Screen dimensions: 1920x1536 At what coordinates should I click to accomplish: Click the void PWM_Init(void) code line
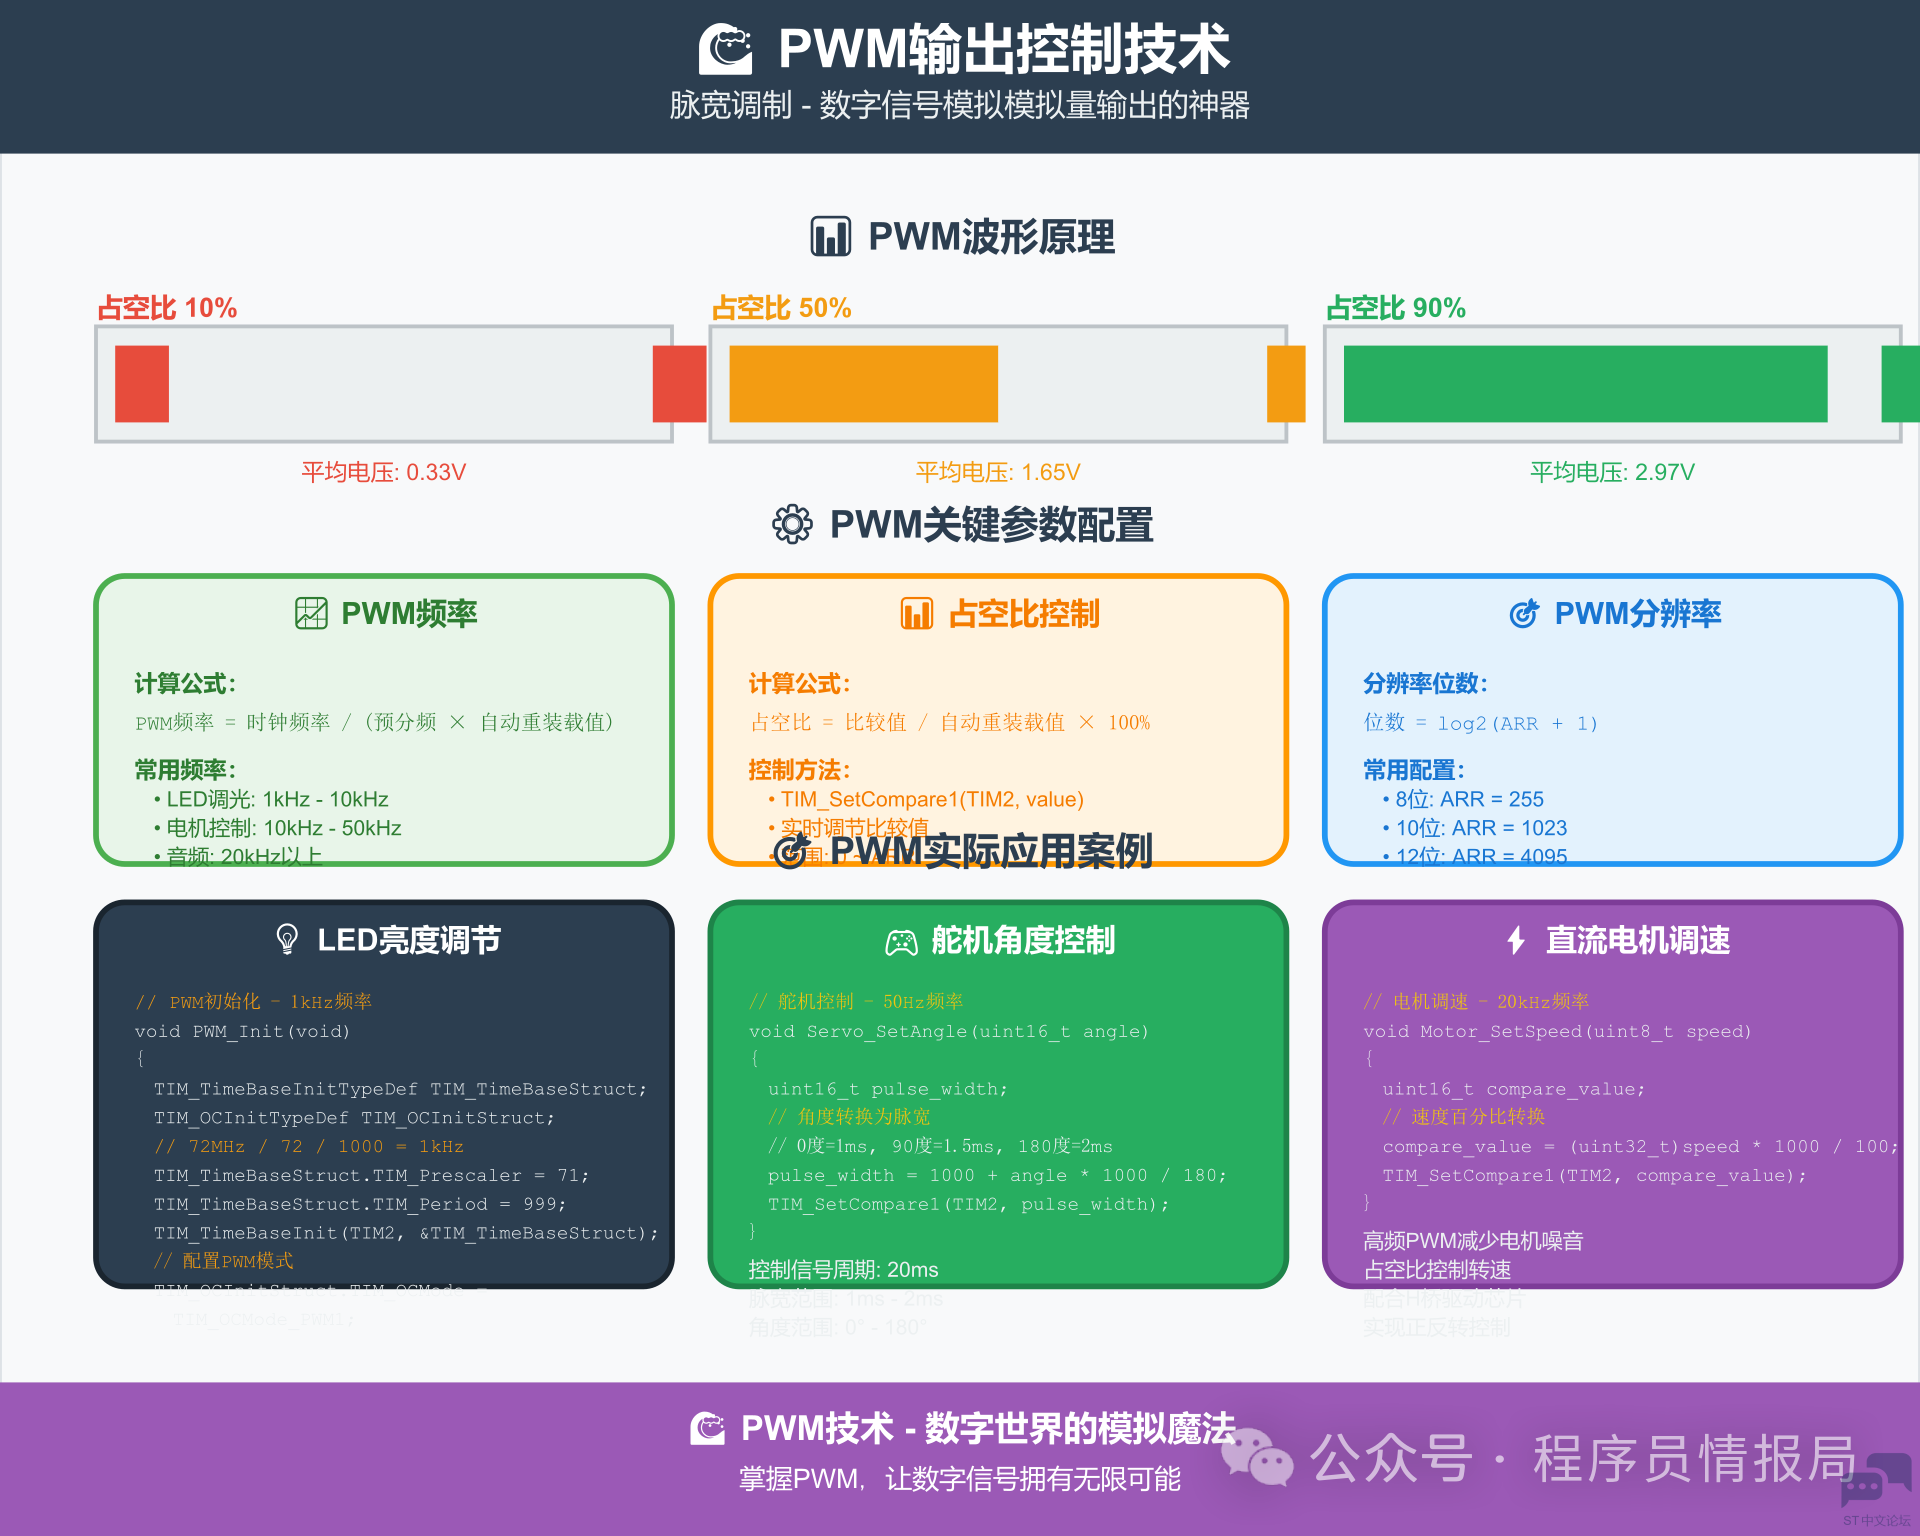pyautogui.click(x=242, y=1031)
